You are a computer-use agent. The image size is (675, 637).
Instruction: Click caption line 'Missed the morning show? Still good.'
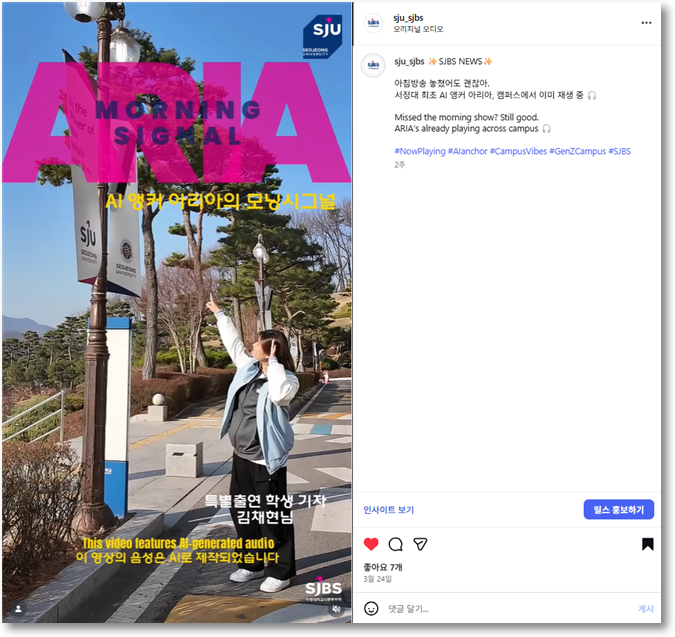click(x=466, y=117)
